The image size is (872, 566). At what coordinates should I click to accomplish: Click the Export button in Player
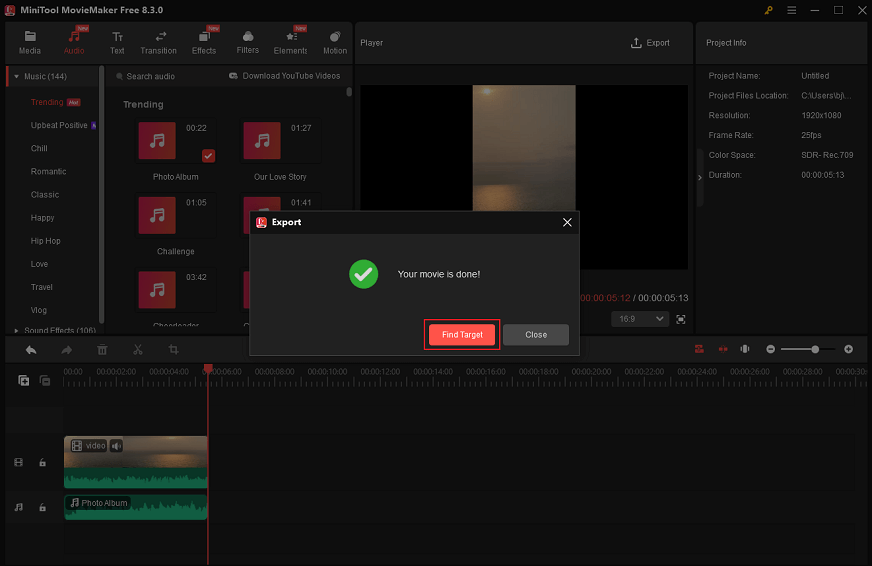point(650,43)
